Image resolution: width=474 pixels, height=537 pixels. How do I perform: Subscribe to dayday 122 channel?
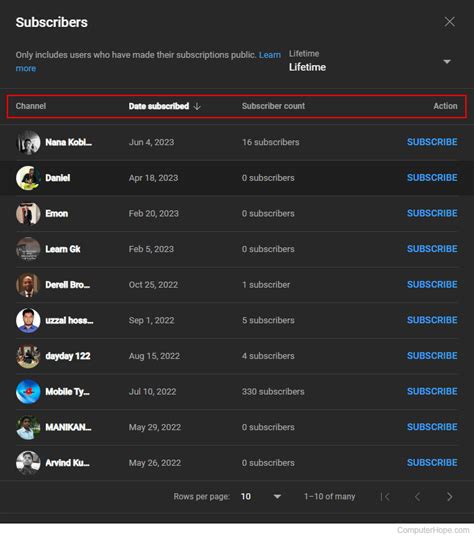(432, 356)
